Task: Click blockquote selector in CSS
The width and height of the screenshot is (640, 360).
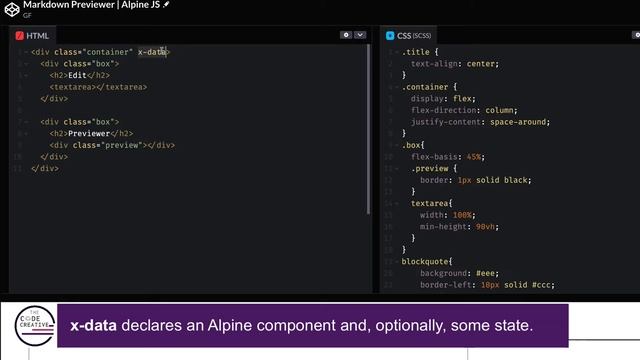Action: (425, 261)
